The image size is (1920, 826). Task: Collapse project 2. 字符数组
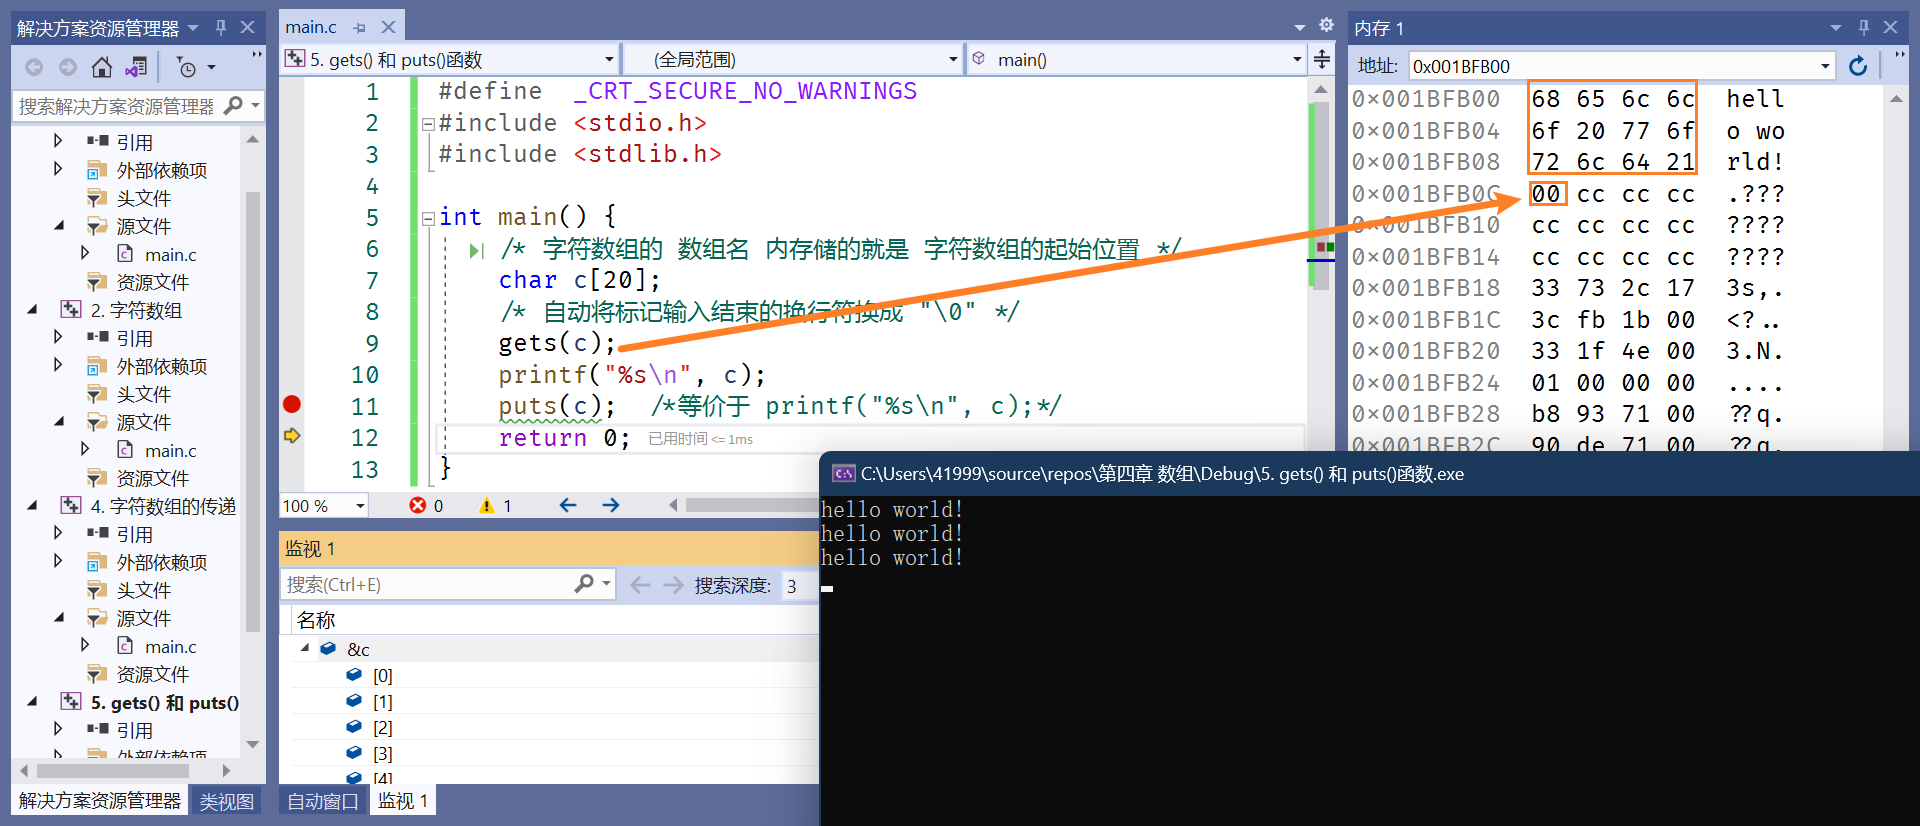pyautogui.click(x=32, y=310)
